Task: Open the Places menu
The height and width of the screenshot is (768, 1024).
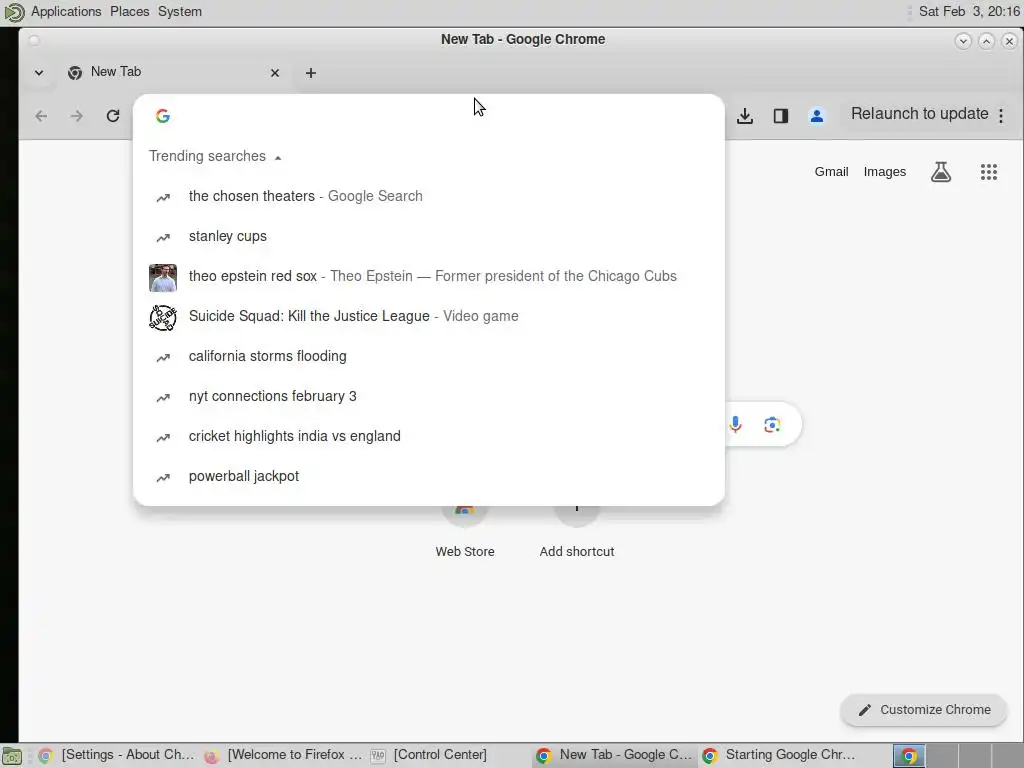Action: [129, 11]
